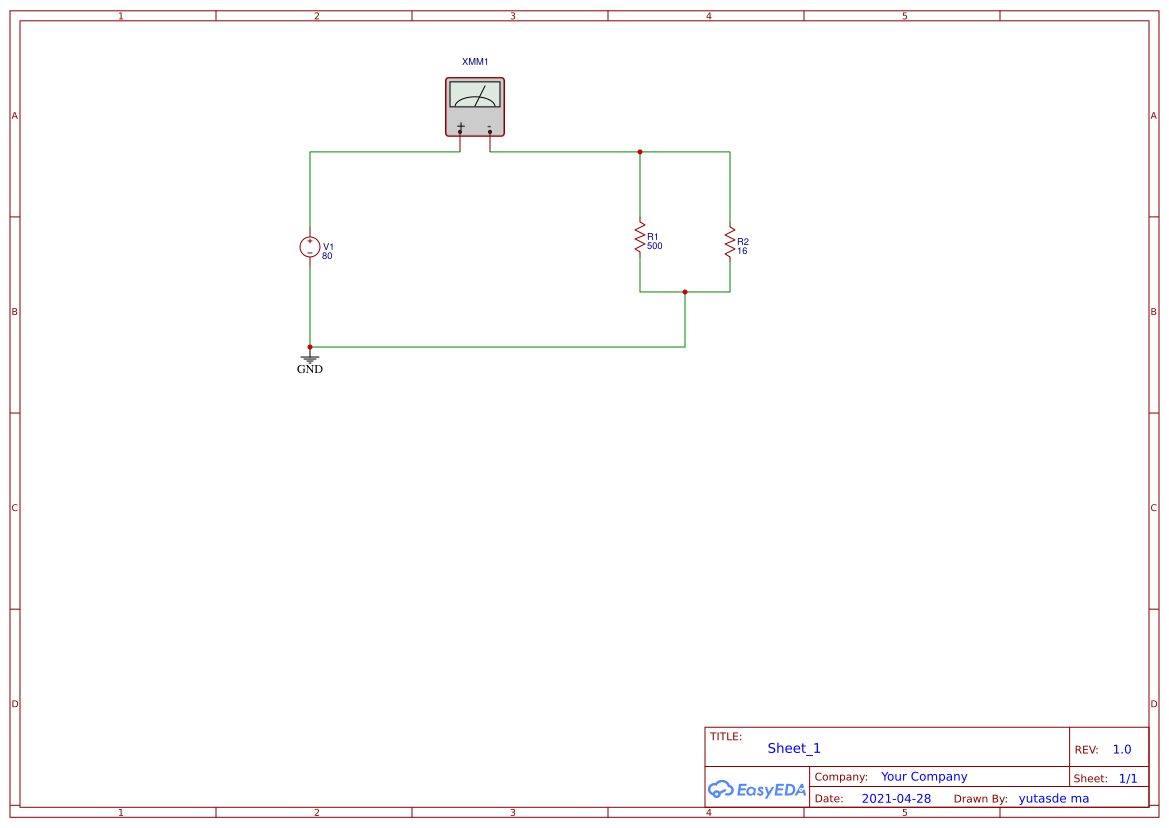Select the R1 value label 500
Viewport: 1169px width, 828px height.
655,246
